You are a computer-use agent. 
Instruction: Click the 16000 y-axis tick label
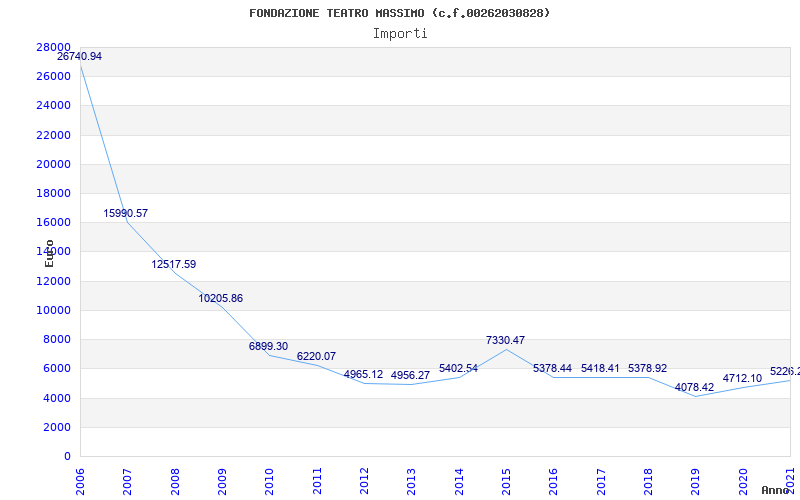click(53, 222)
